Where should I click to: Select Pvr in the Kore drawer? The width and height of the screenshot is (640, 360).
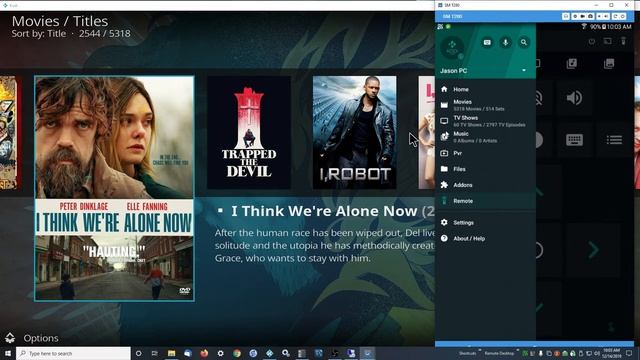coord(485,153)
